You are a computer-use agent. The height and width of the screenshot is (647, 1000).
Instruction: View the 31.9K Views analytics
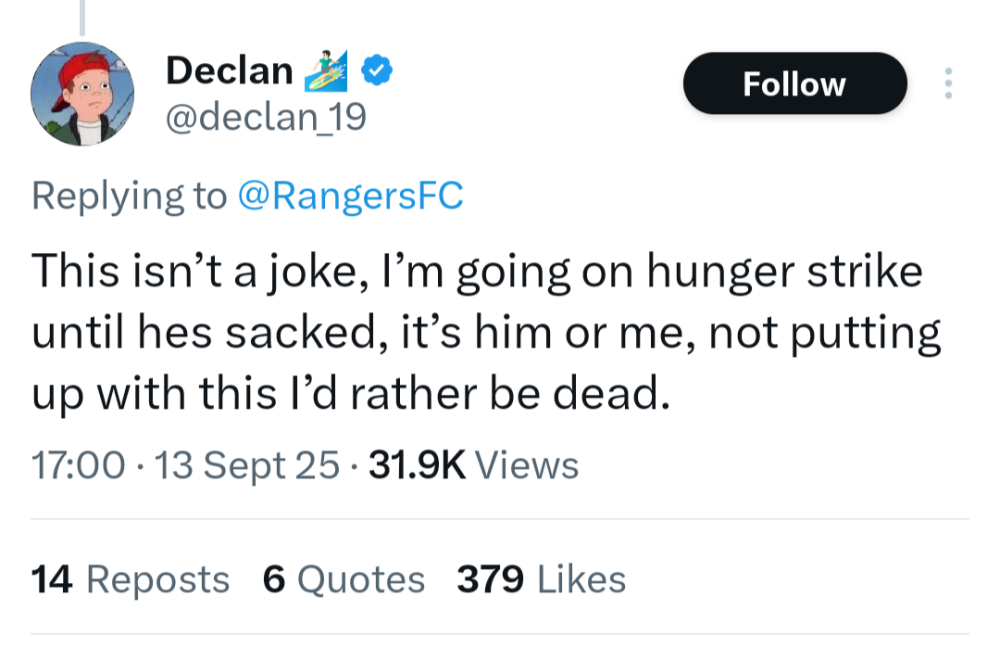tap(474, 465)
